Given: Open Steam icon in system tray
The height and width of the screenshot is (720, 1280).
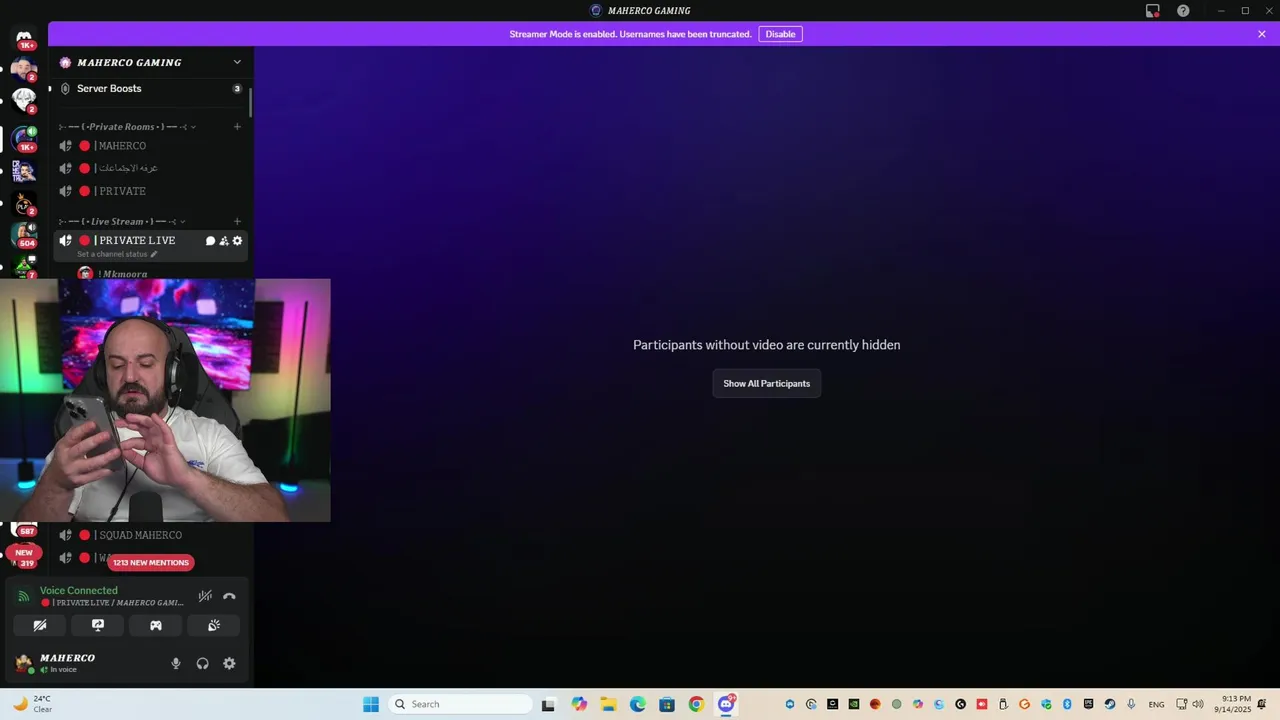Looking at the screenshot, I should (x=1110, y=704).
